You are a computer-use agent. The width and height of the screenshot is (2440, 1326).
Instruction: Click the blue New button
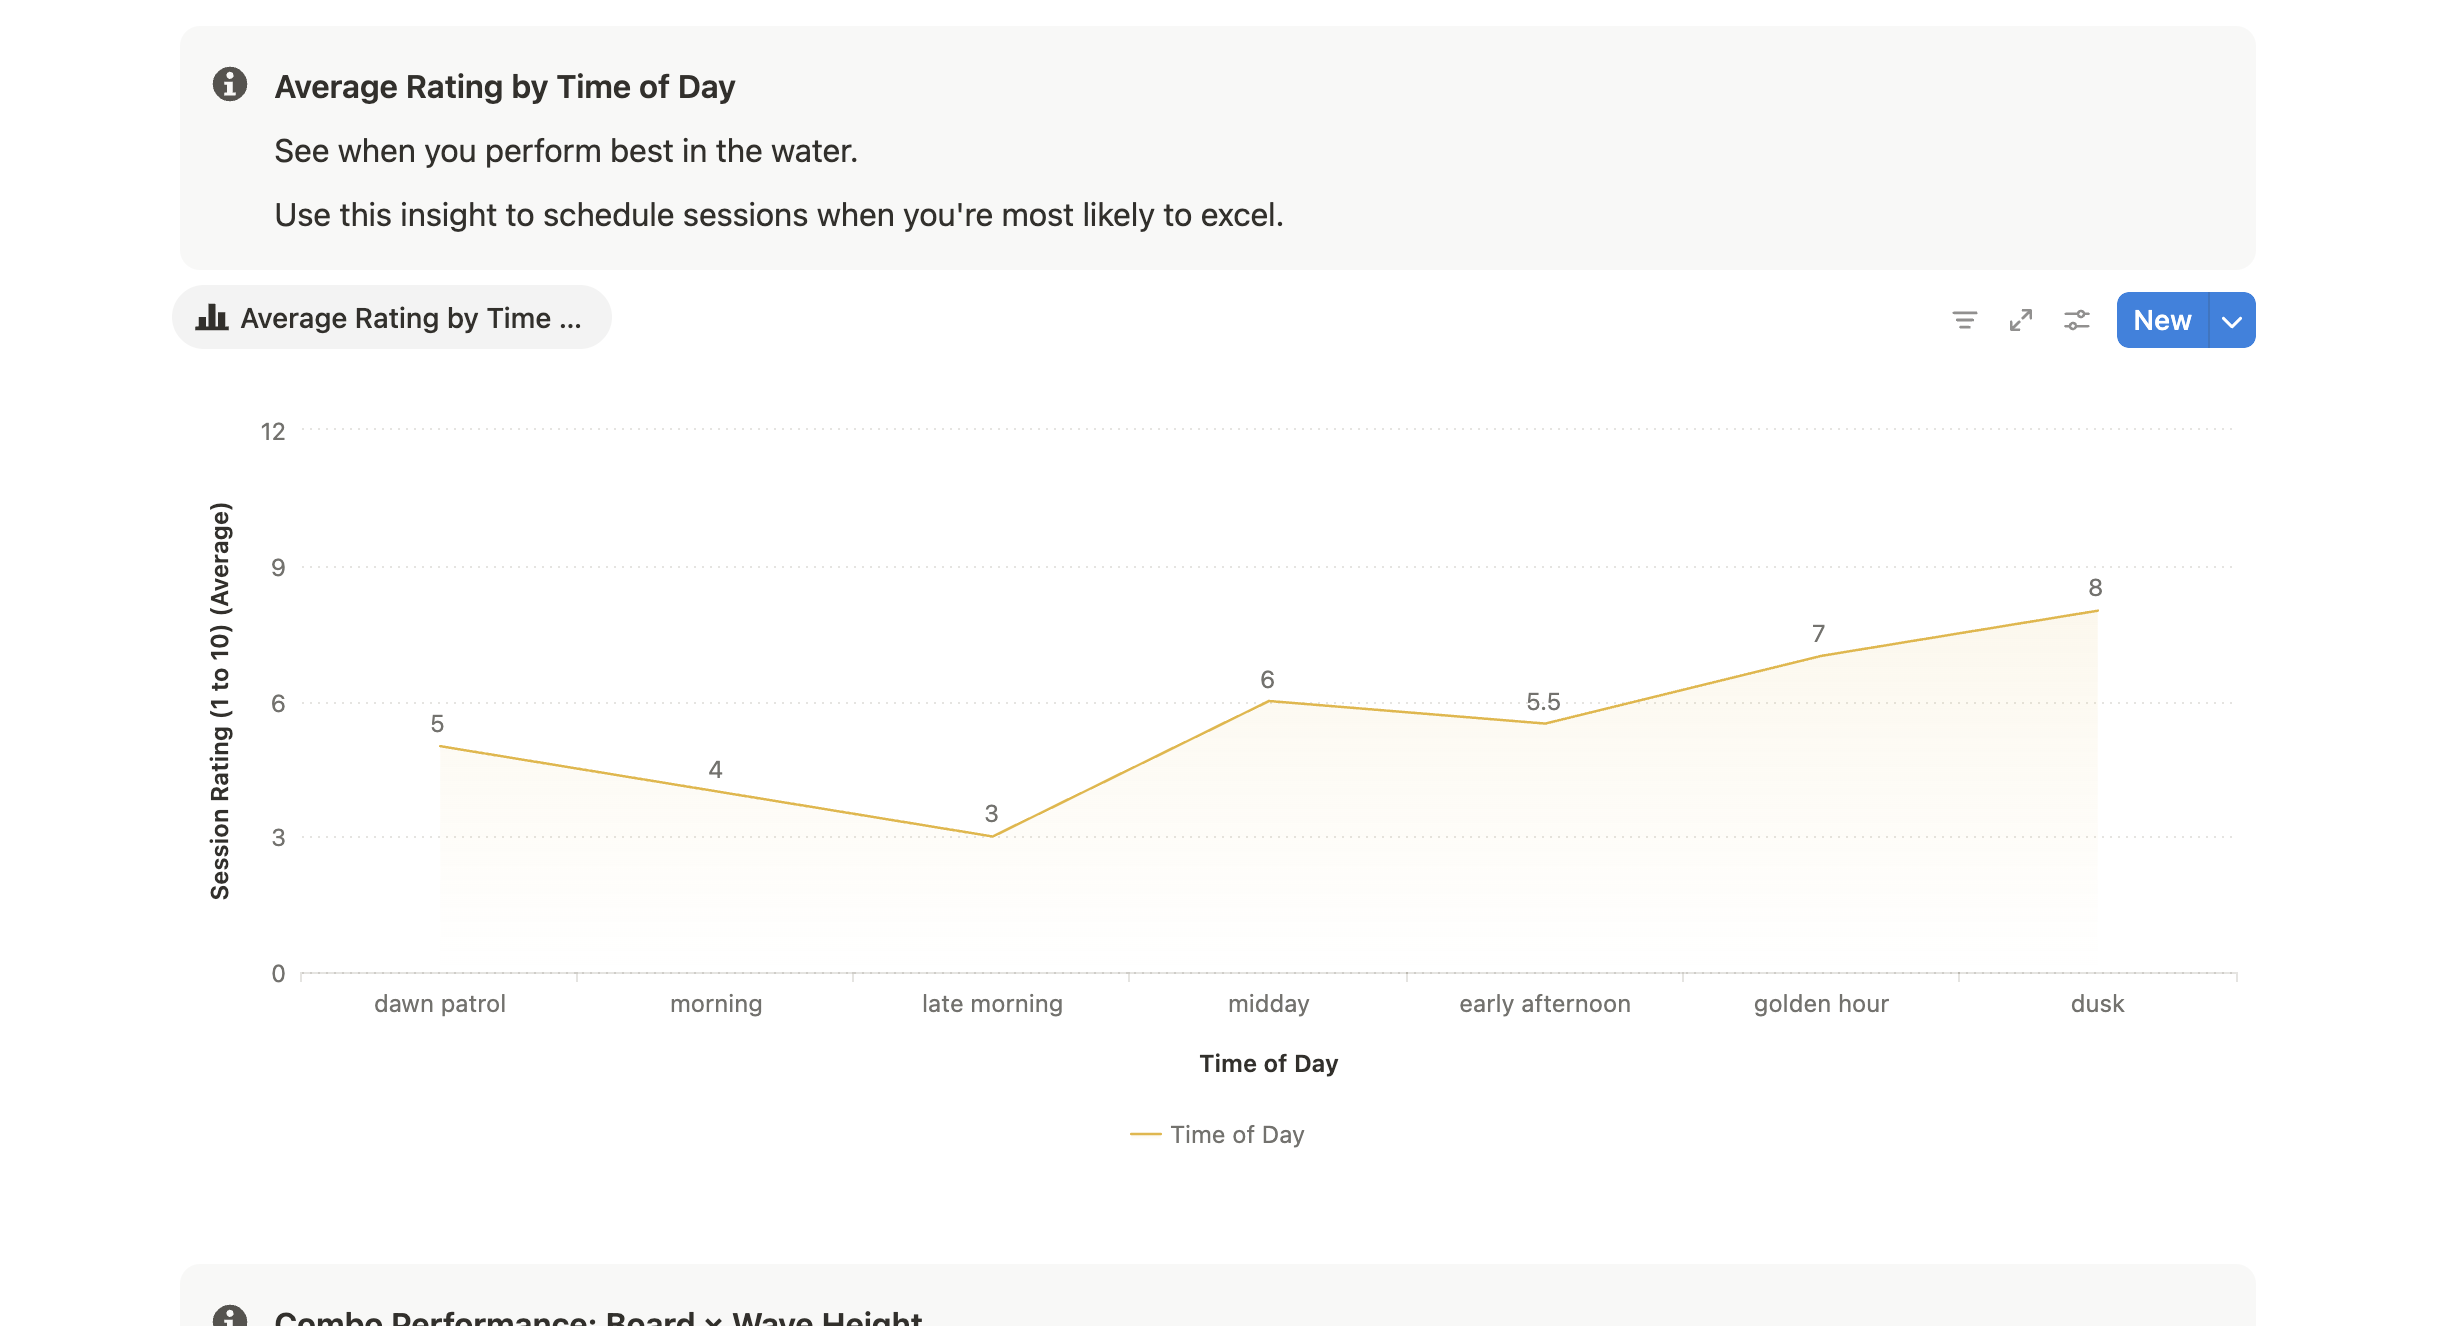point(2162,321)
